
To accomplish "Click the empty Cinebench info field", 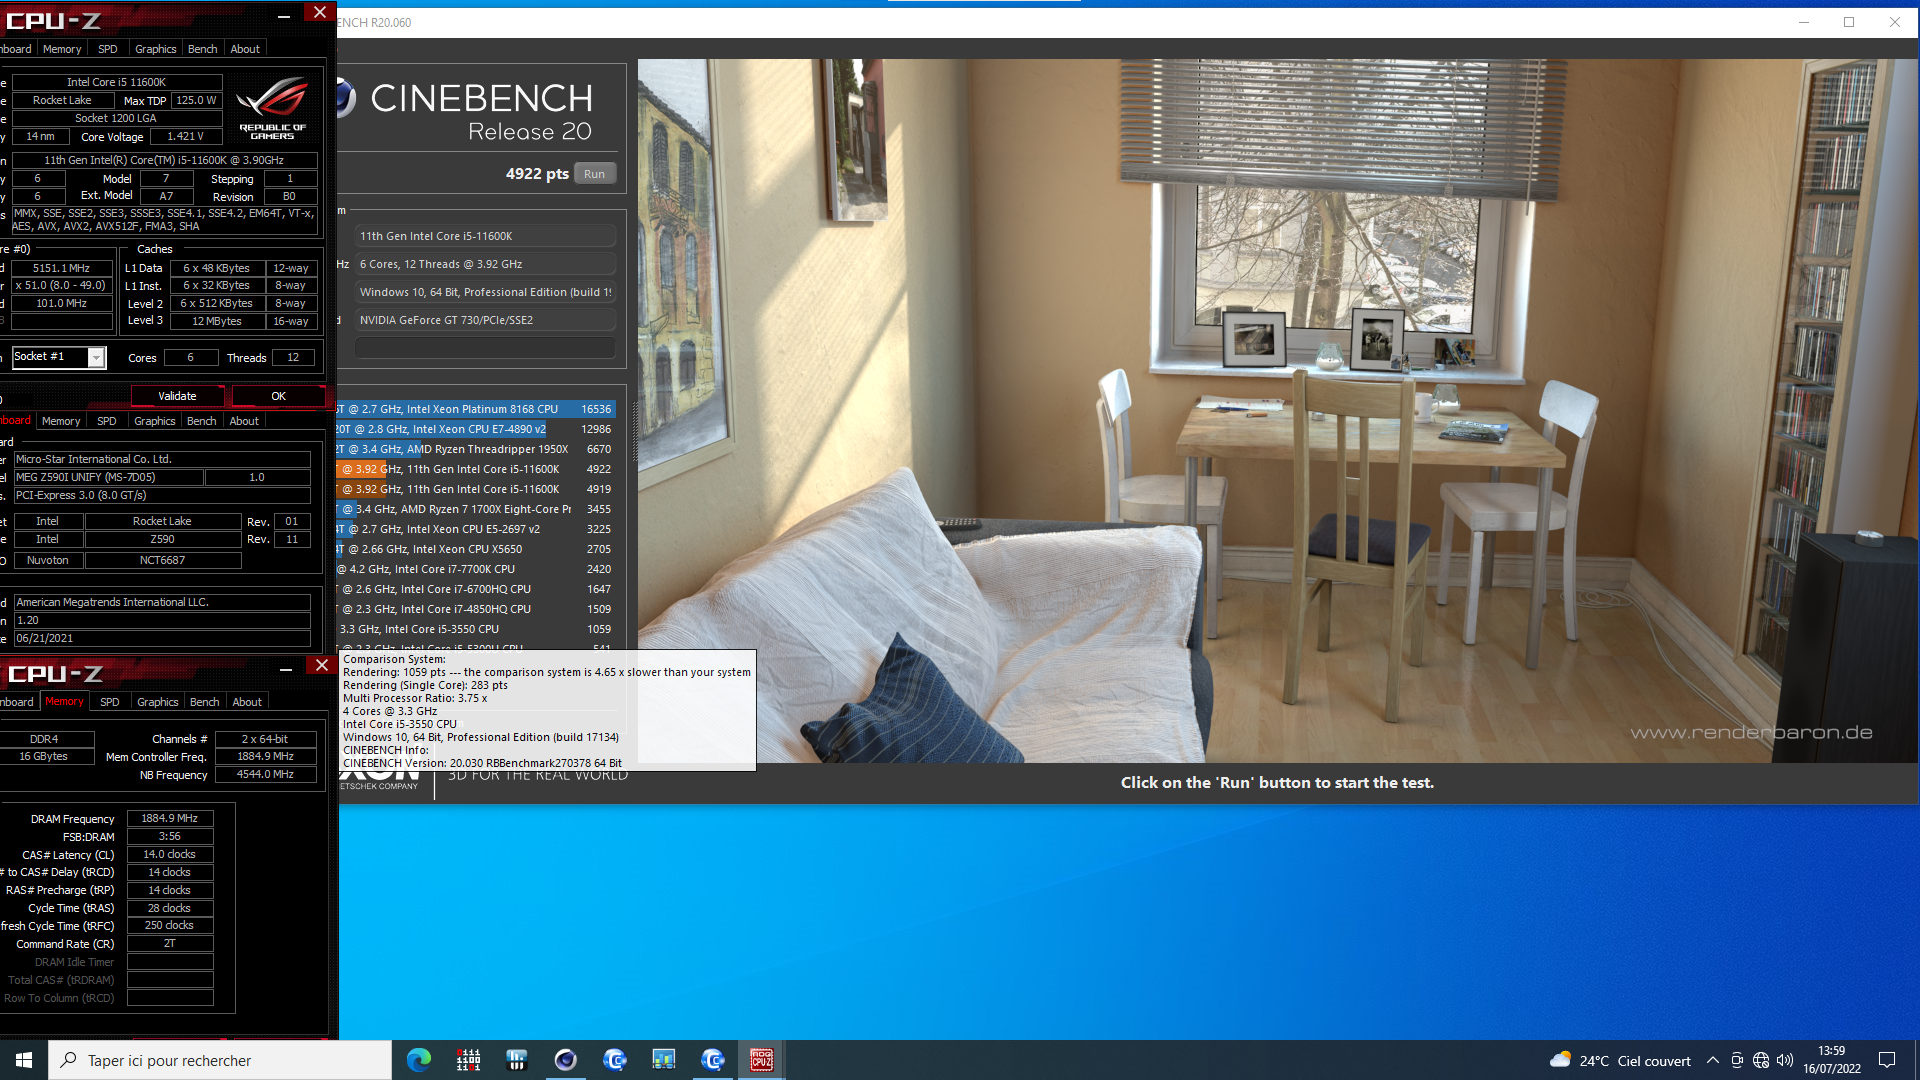I will pyautogui.click(x=485, y=347).
